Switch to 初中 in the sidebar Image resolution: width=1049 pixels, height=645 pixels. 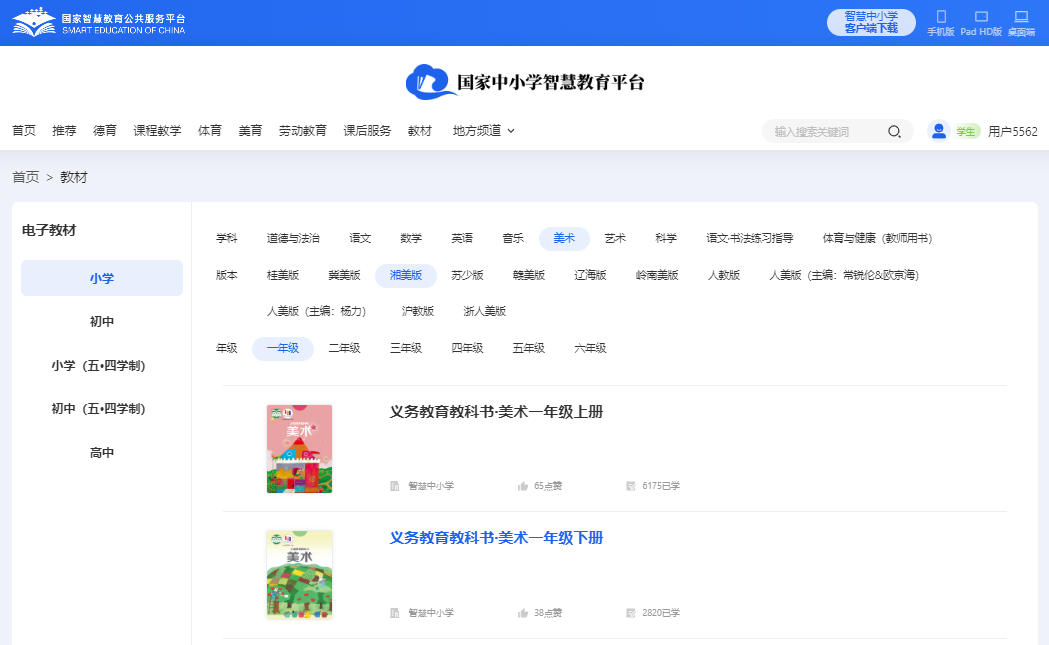click(102, 322)
